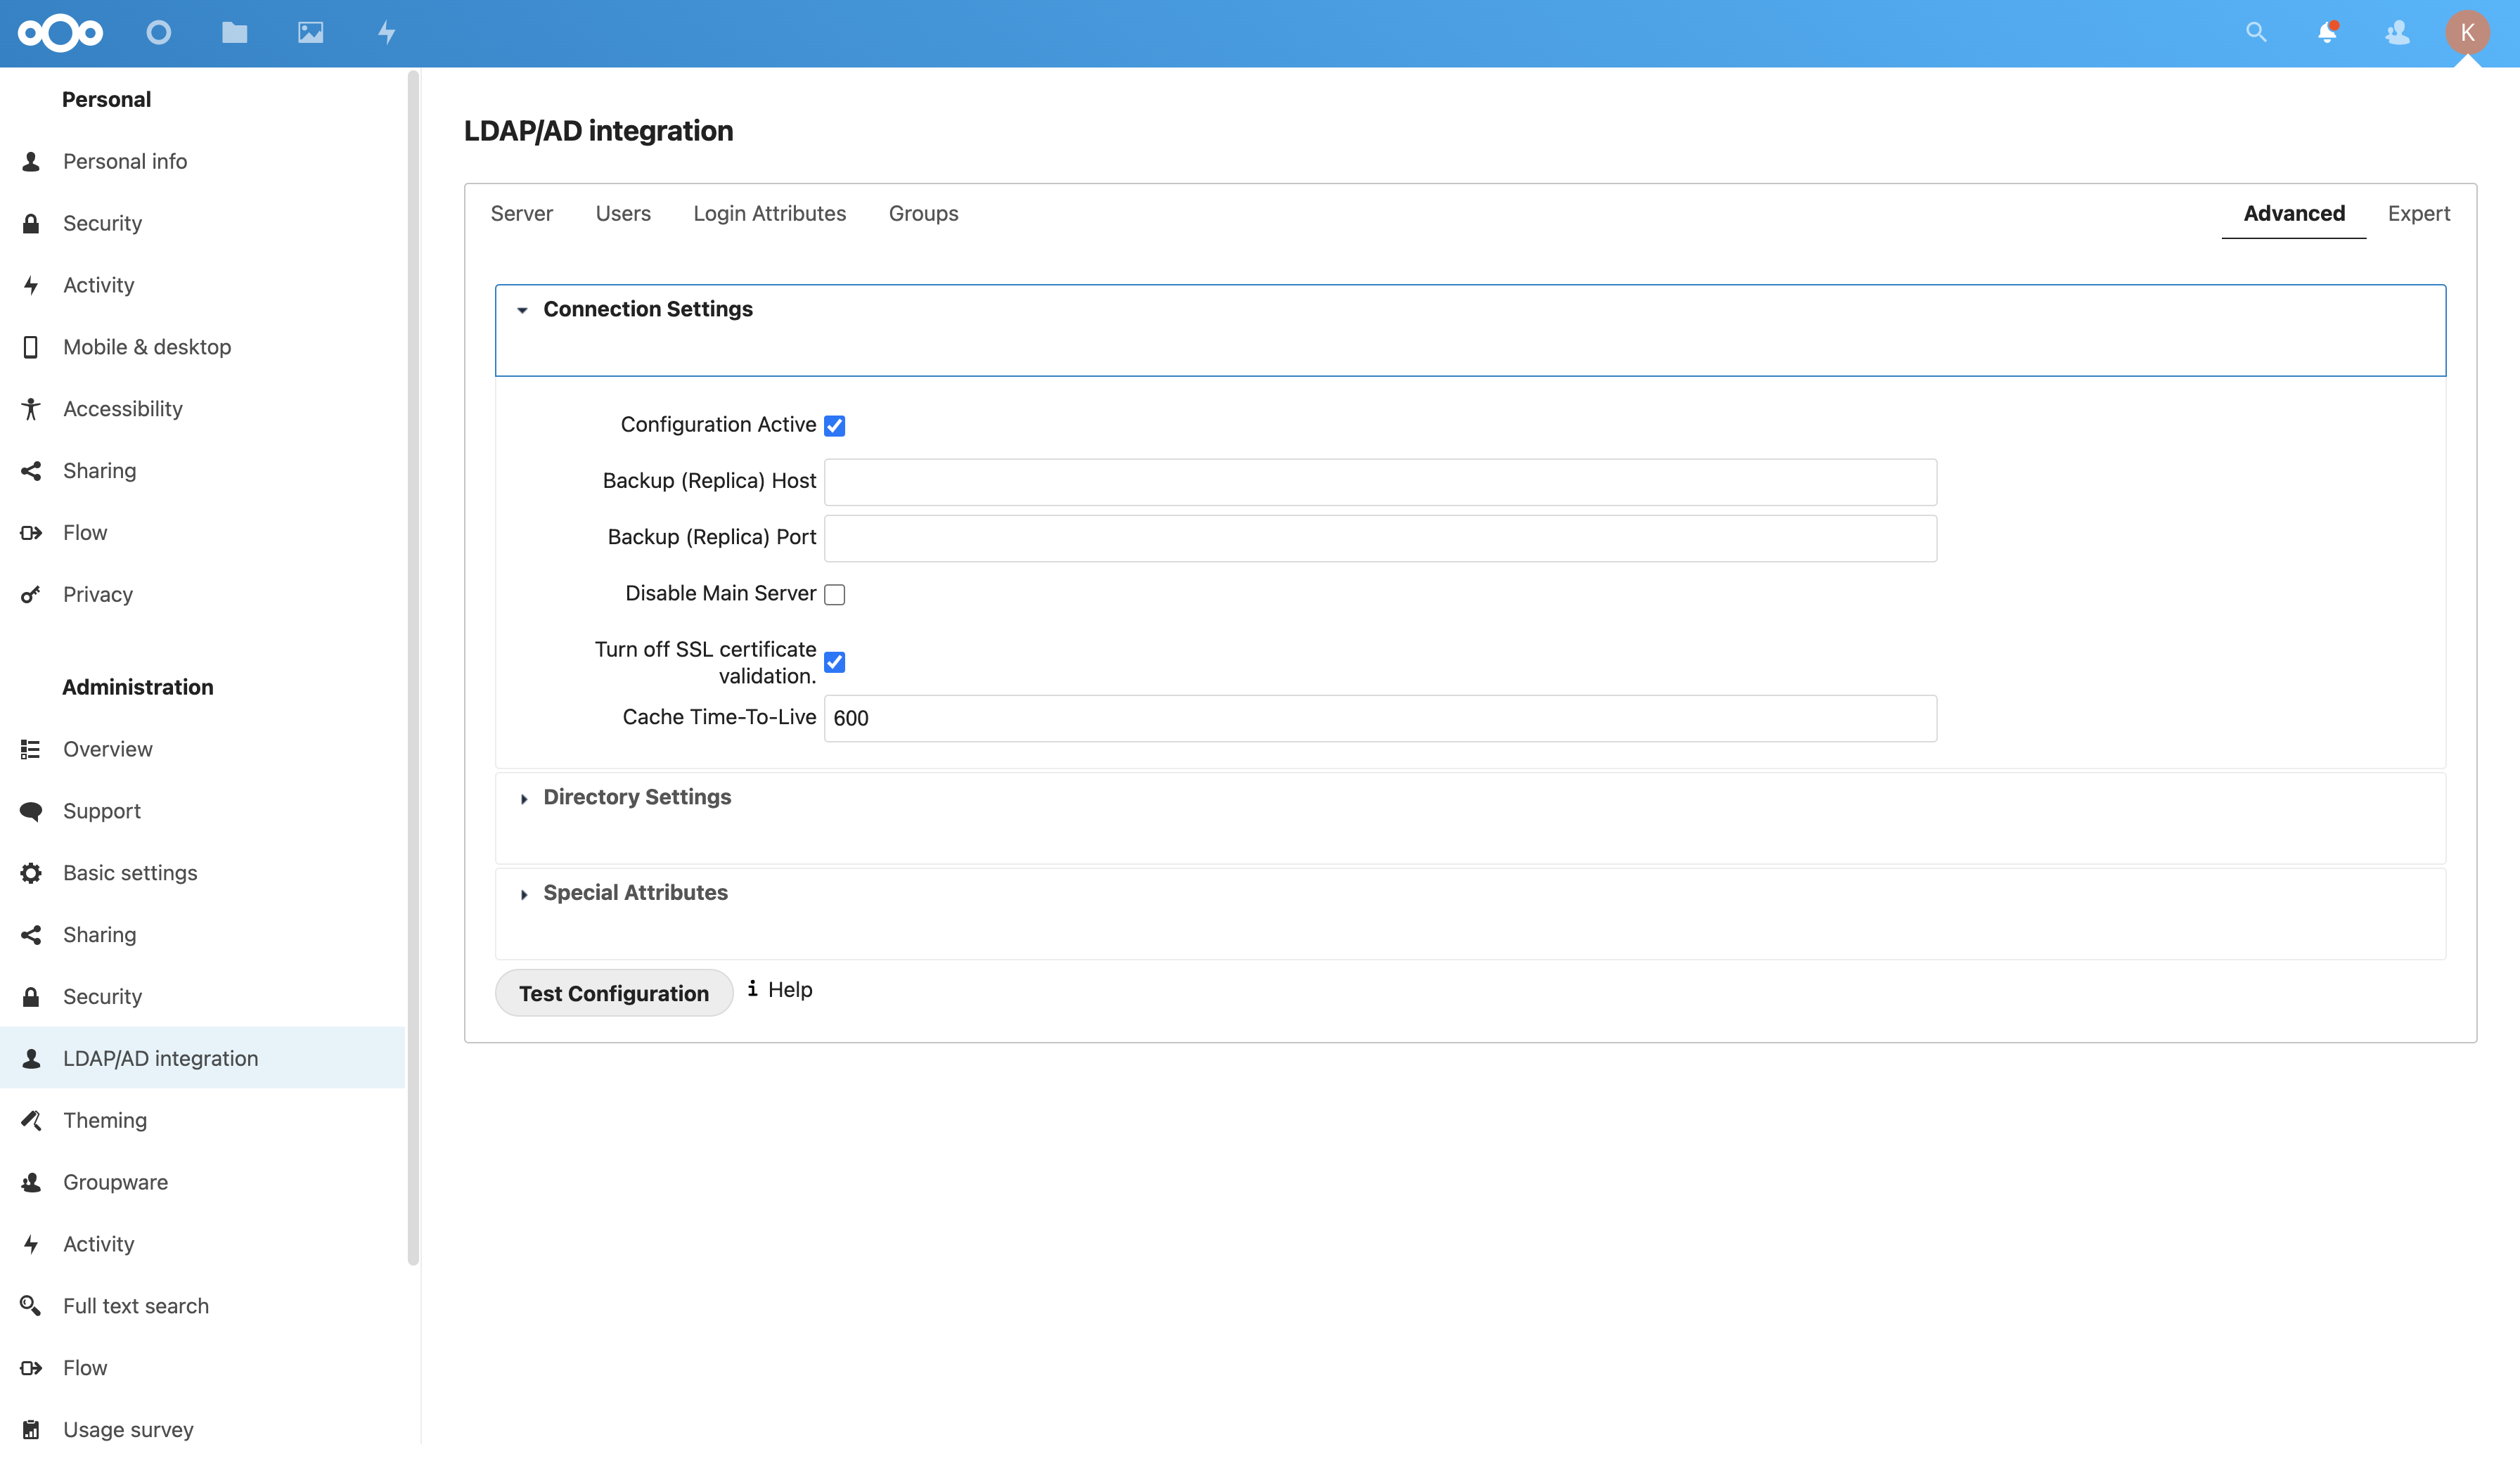Expand the Directory Settings section

[636, 797]
